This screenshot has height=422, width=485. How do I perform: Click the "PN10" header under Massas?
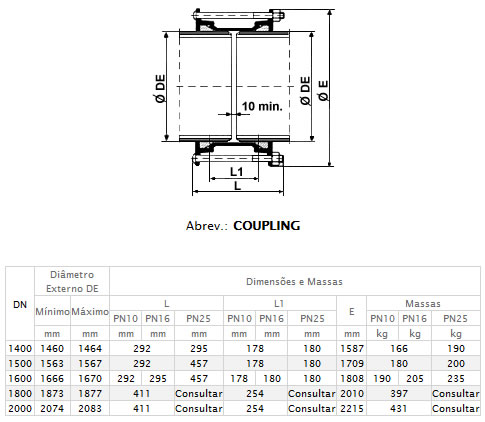pos(382,319)
